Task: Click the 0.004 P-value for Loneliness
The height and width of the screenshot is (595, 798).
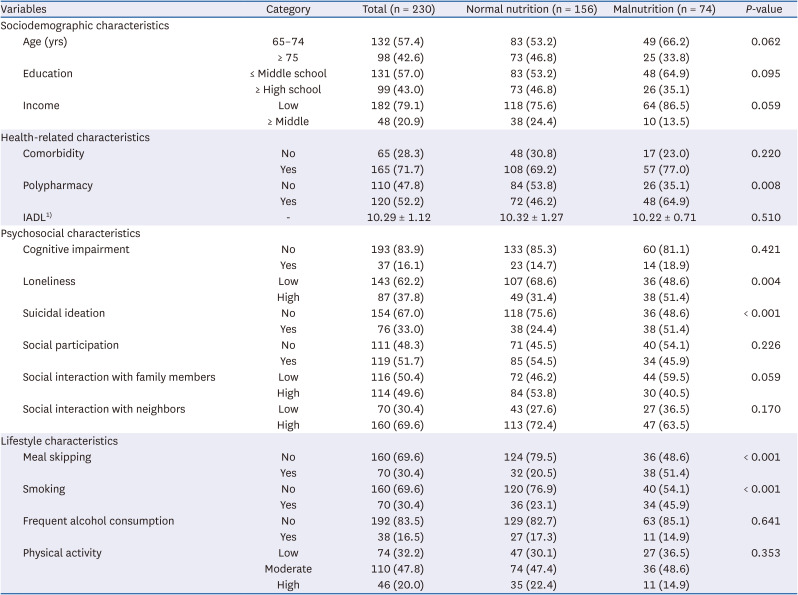Action: point(764,281)
